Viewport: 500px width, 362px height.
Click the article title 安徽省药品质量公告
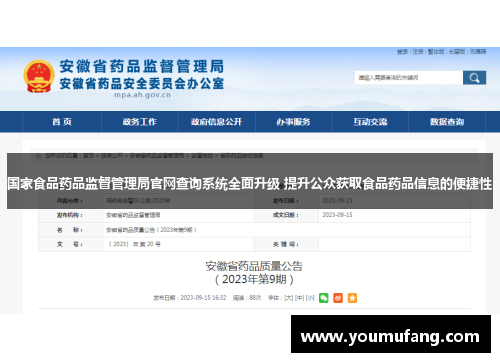click(x=254, y=266)
